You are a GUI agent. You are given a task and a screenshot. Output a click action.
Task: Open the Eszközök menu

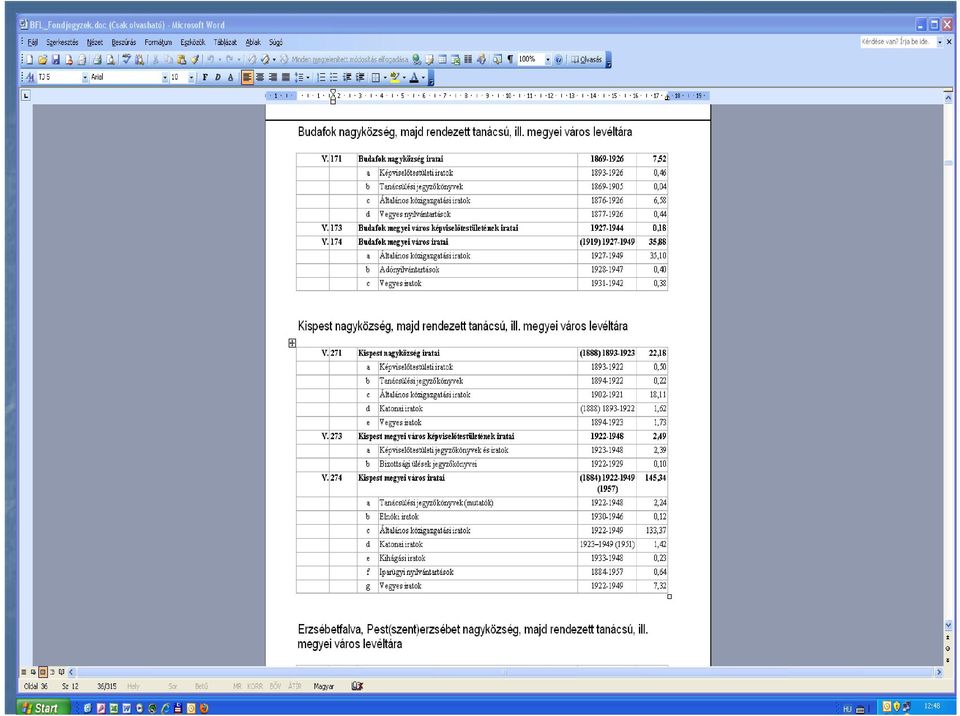(x=193, y=42)
